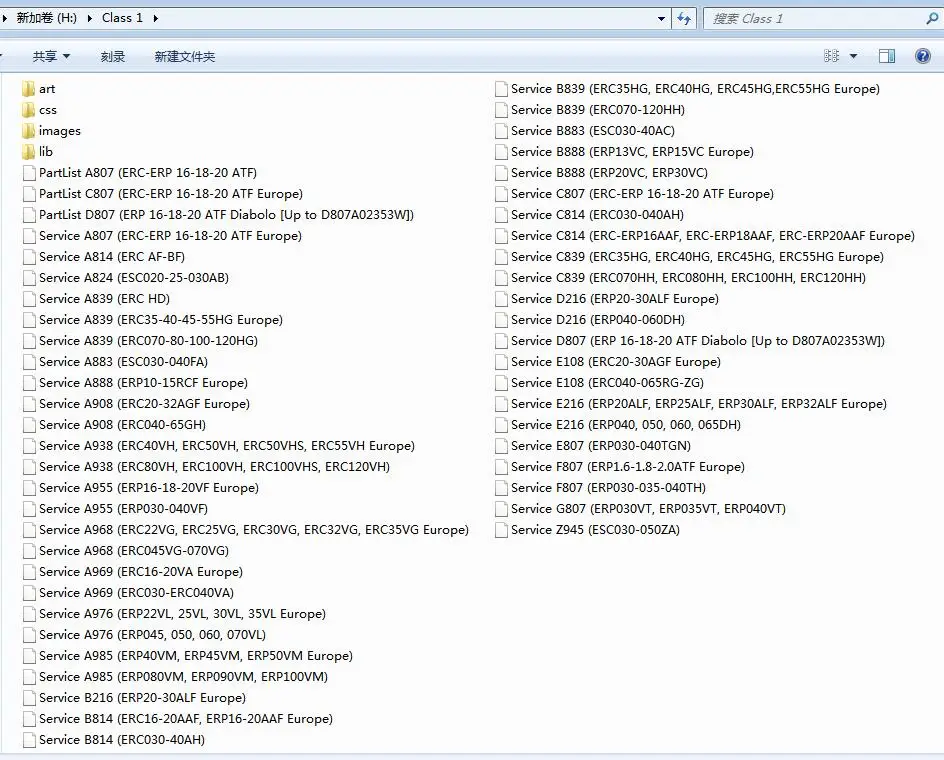This screenshot has height=760, width=944.
Task: Click file icon of Service A814 (ERC AF-BF)
Action: (29, 257)
